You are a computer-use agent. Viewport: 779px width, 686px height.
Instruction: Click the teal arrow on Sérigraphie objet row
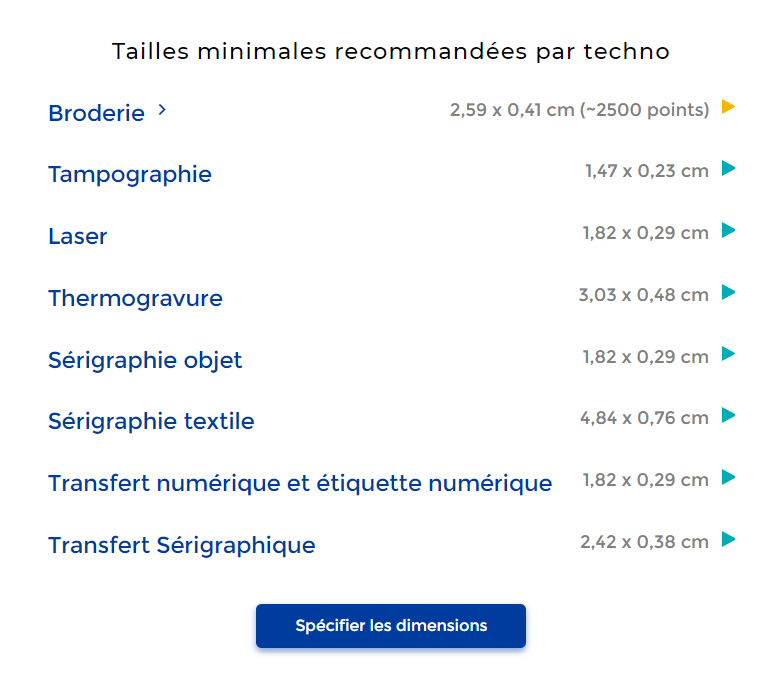pos(729,355)
